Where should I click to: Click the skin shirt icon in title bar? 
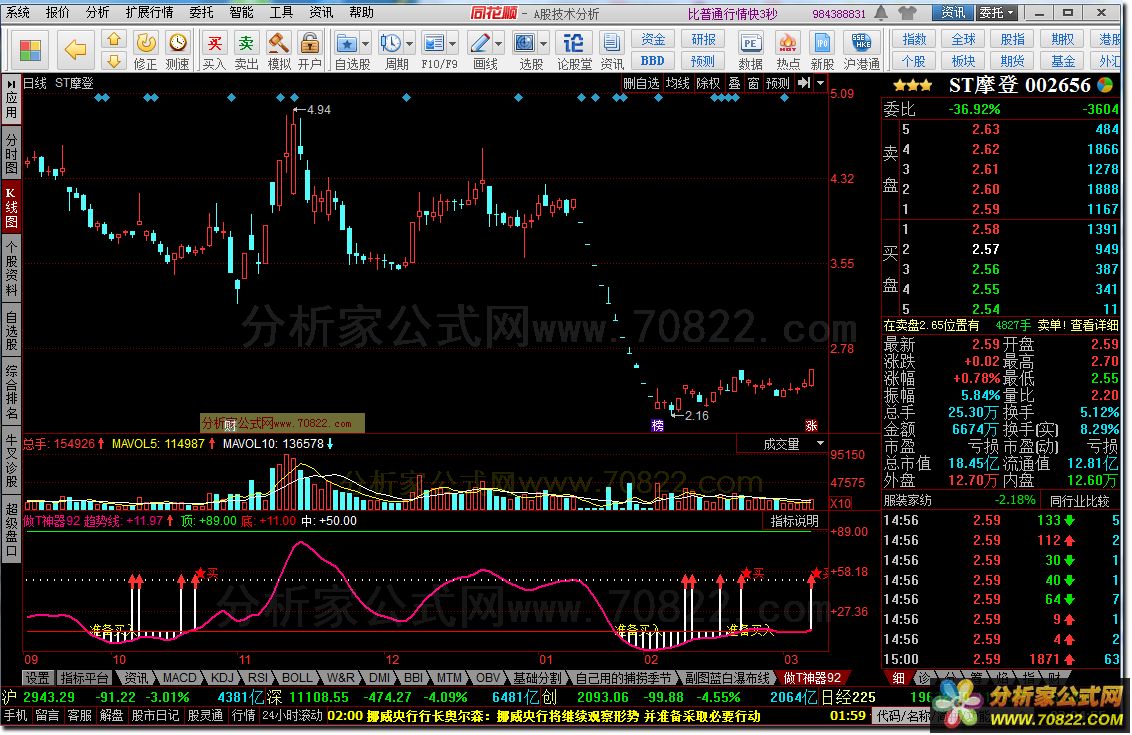pos(907,13)
